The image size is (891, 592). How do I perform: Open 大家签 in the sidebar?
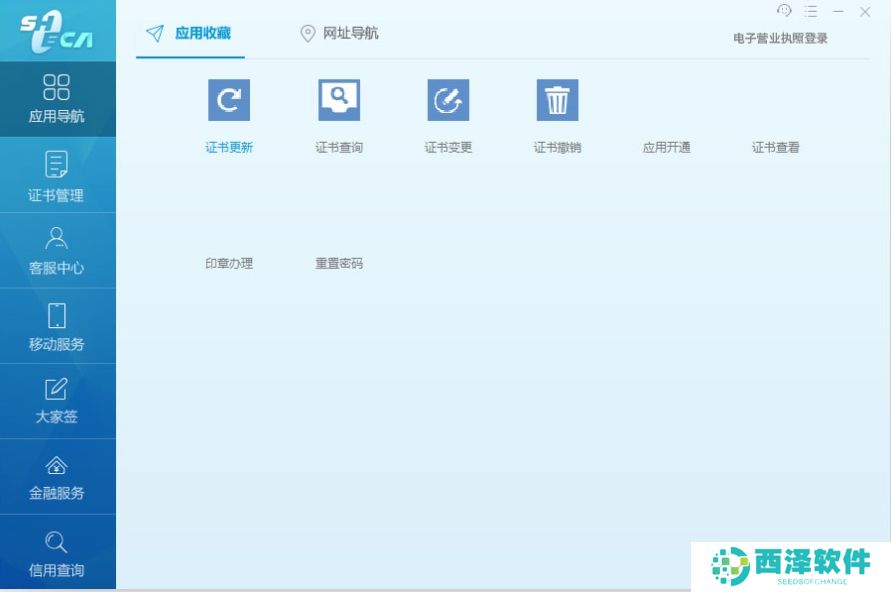[57, 401]
